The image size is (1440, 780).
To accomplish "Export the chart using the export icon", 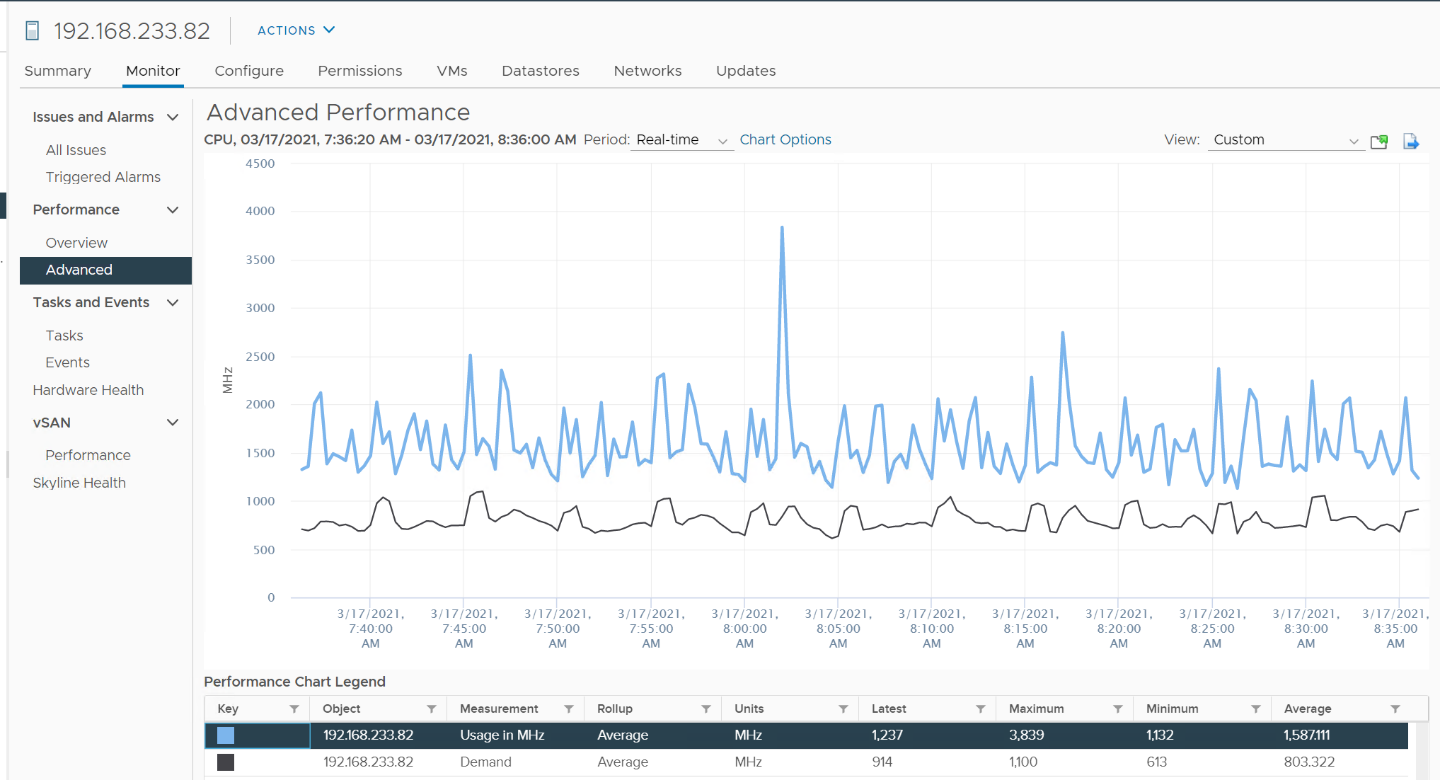I will (x=1411, y=141).
